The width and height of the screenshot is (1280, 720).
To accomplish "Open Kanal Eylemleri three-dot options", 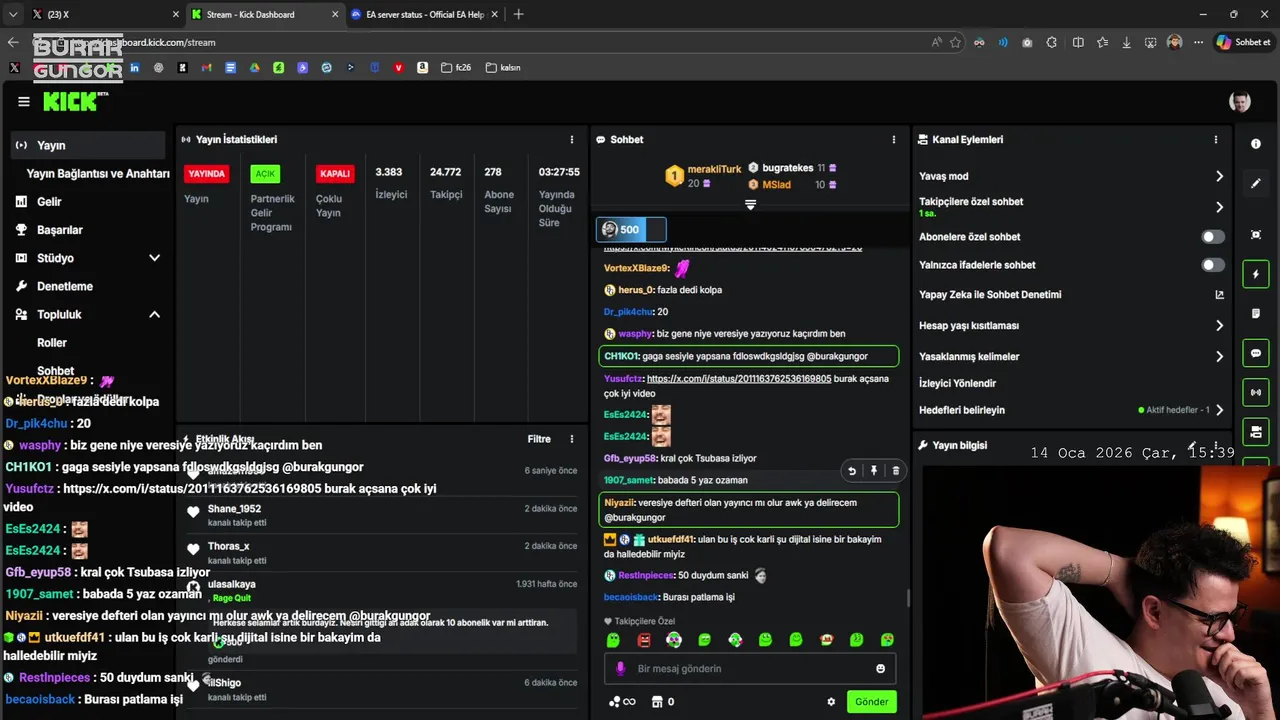I will (1216, 140).
